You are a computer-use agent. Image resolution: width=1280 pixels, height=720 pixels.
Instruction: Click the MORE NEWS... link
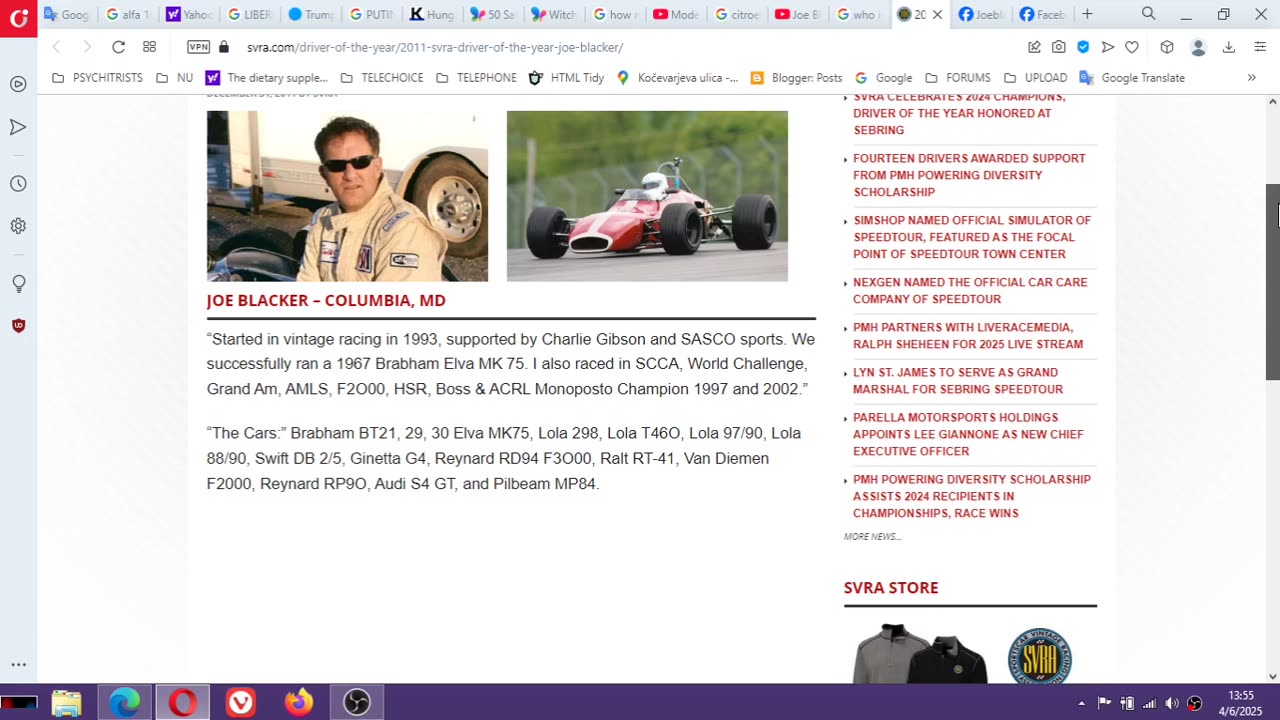click(872, 537)
